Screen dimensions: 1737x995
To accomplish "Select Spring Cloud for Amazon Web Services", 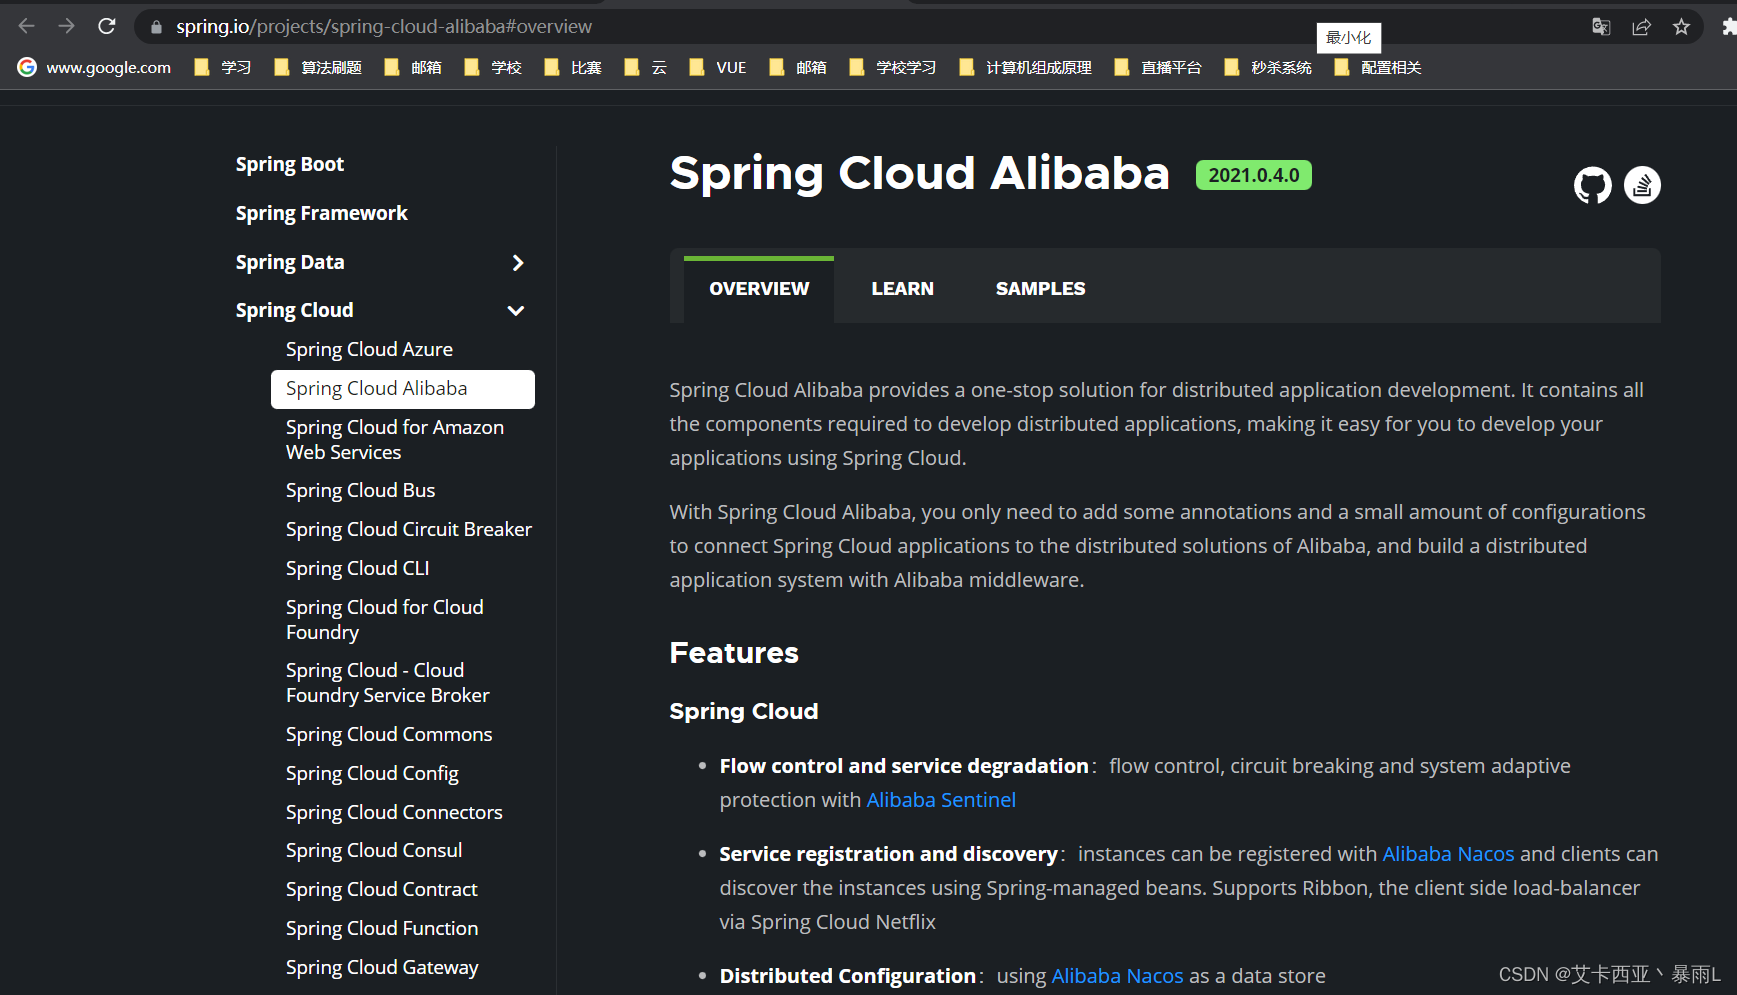I will click(x=395, y=440).
